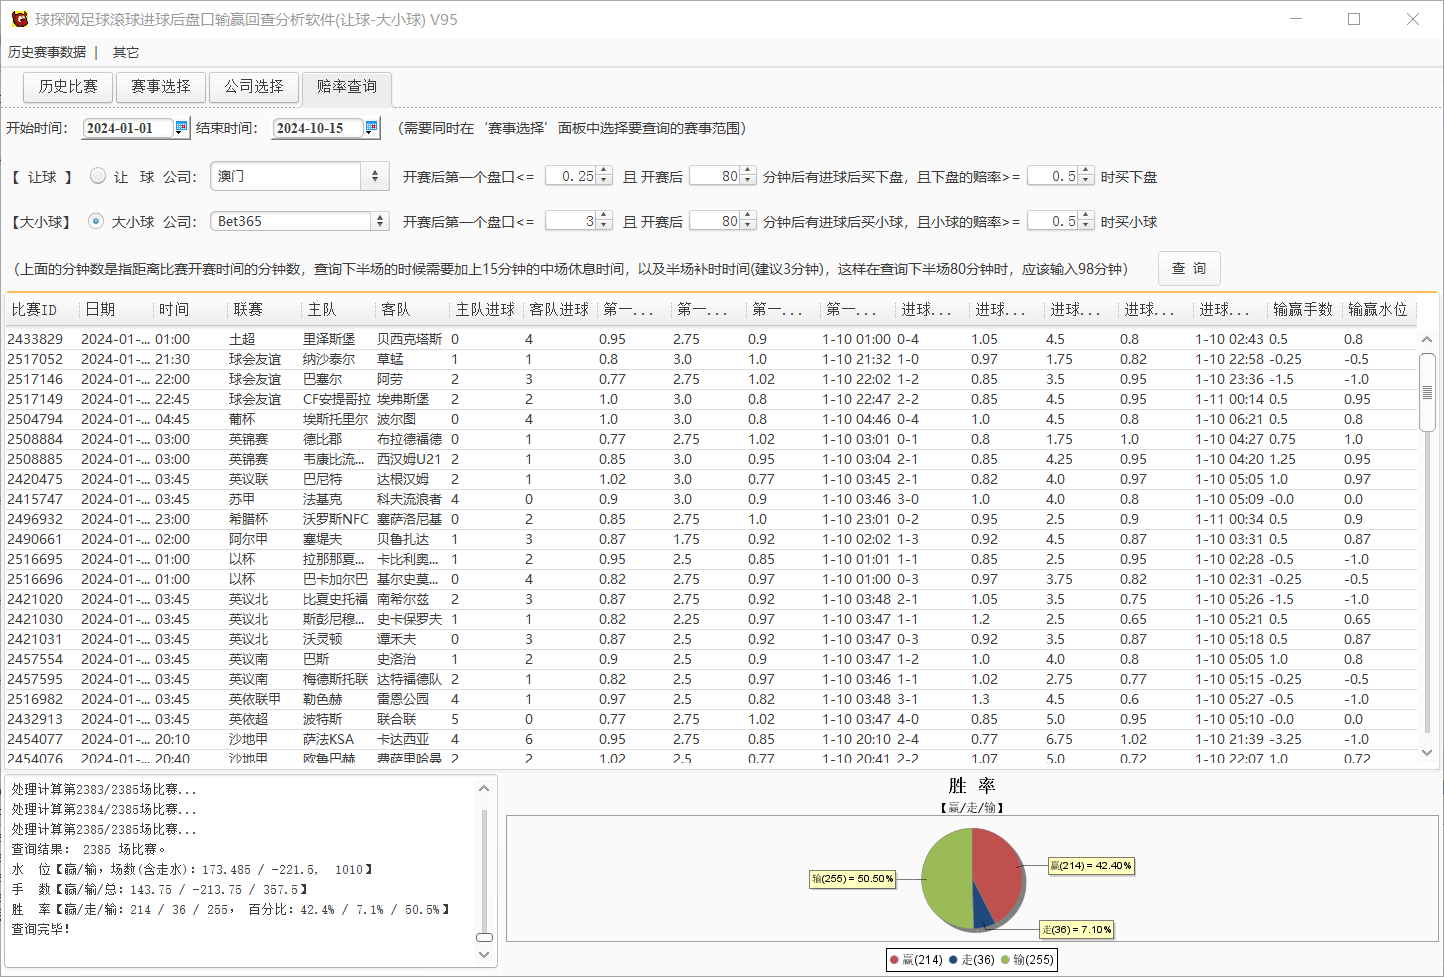Switch to 赔率查询 tab

347,87
